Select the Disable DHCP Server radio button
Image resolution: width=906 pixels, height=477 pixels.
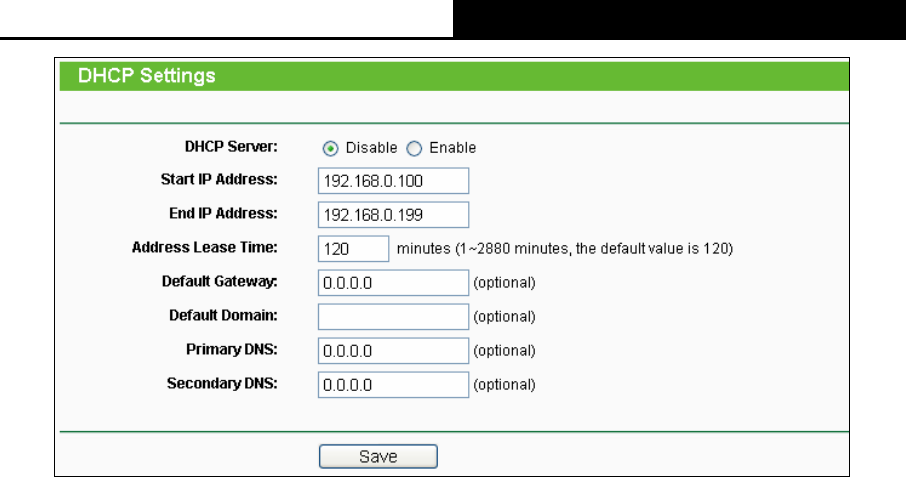tap(330, 148)
